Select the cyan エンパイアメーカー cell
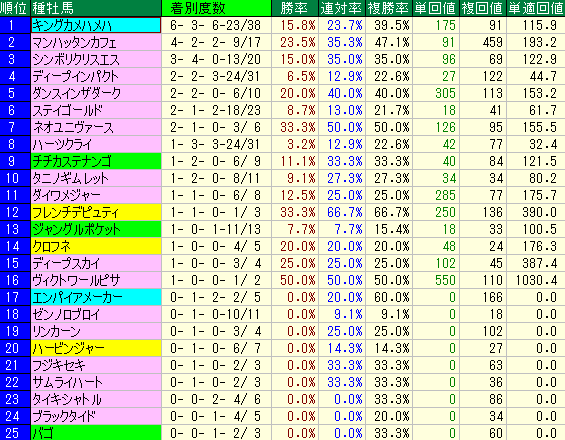565x440 pixels. coord(96,297)
